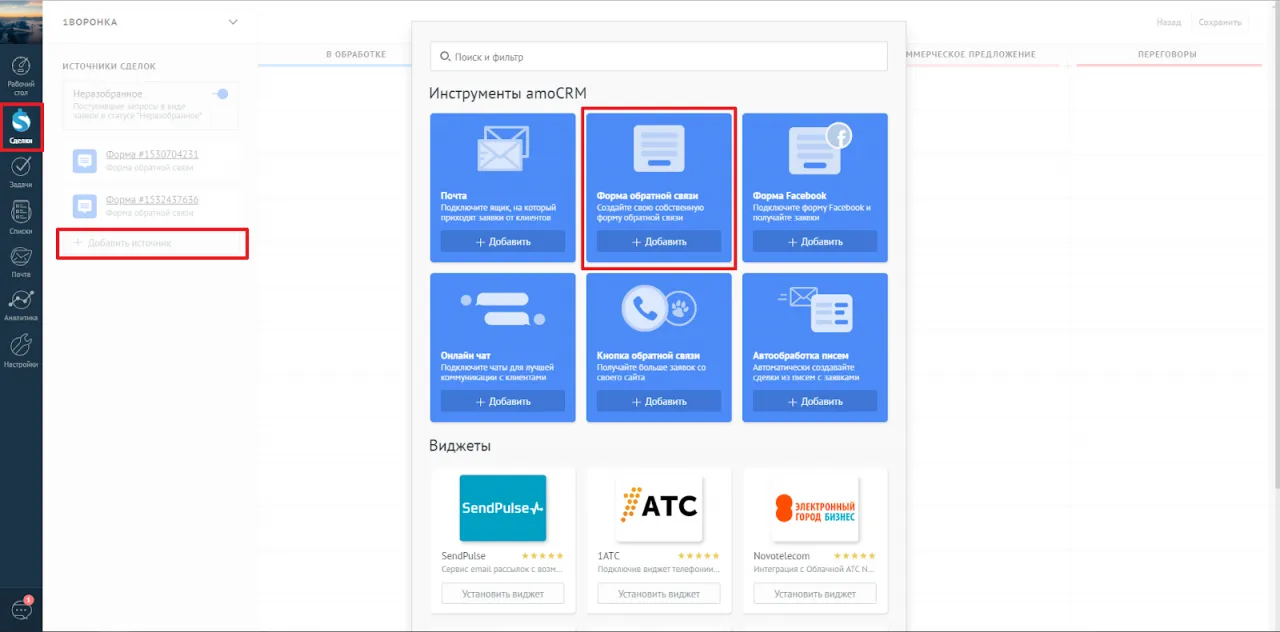Open Рабочий стол dashboard icon
The image size is (1280, 632).
click(x=21, y=76)
